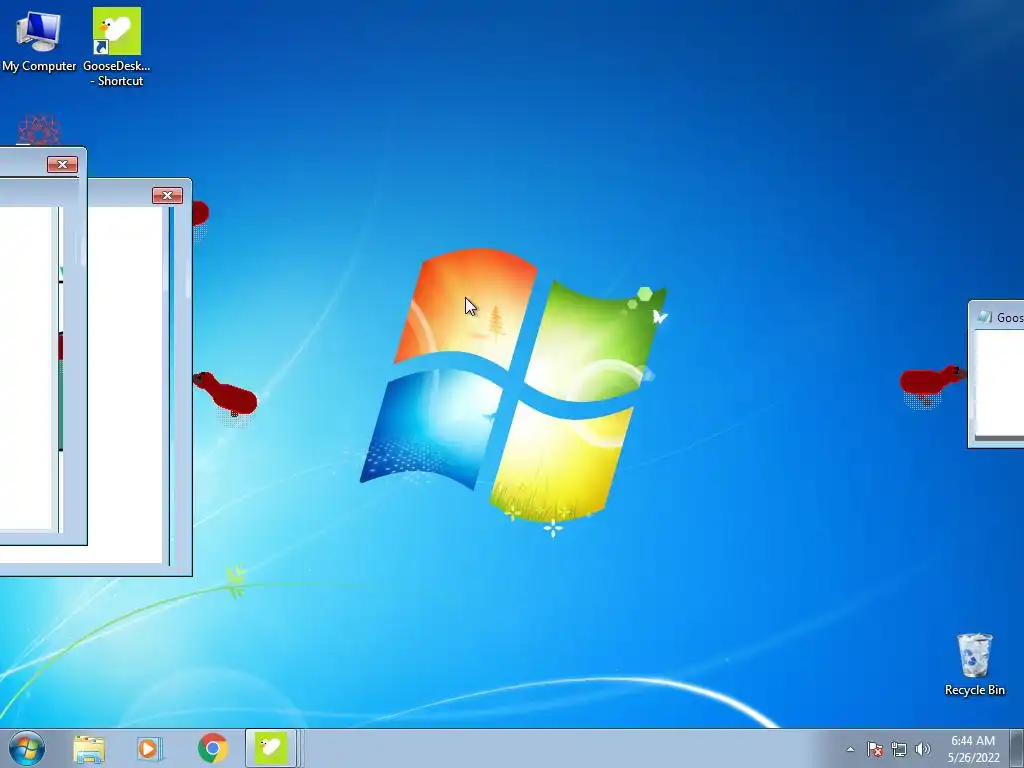
Task: Activate GooseDesktop taskbar button
Action: click(x=271, y=748)
